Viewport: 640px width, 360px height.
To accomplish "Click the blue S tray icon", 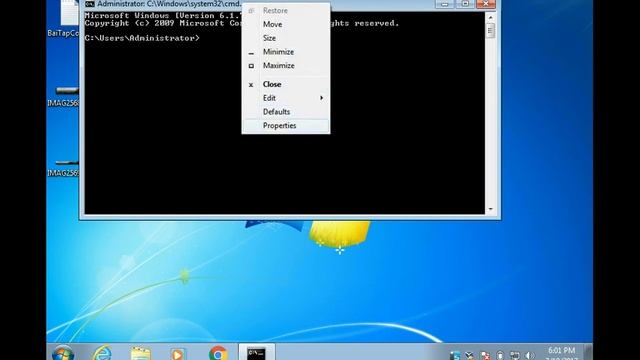I will pyautogui.click(x=455, y=356).
